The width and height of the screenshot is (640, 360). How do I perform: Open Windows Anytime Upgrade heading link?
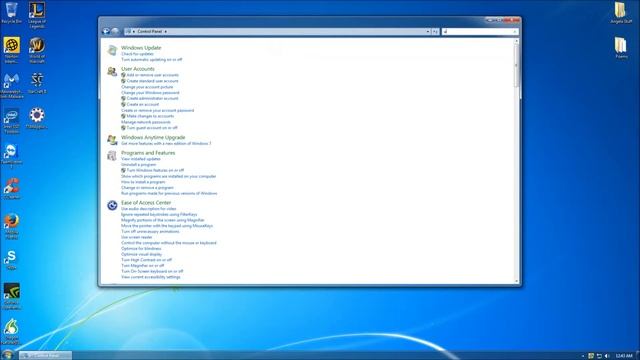pos(153,138)
